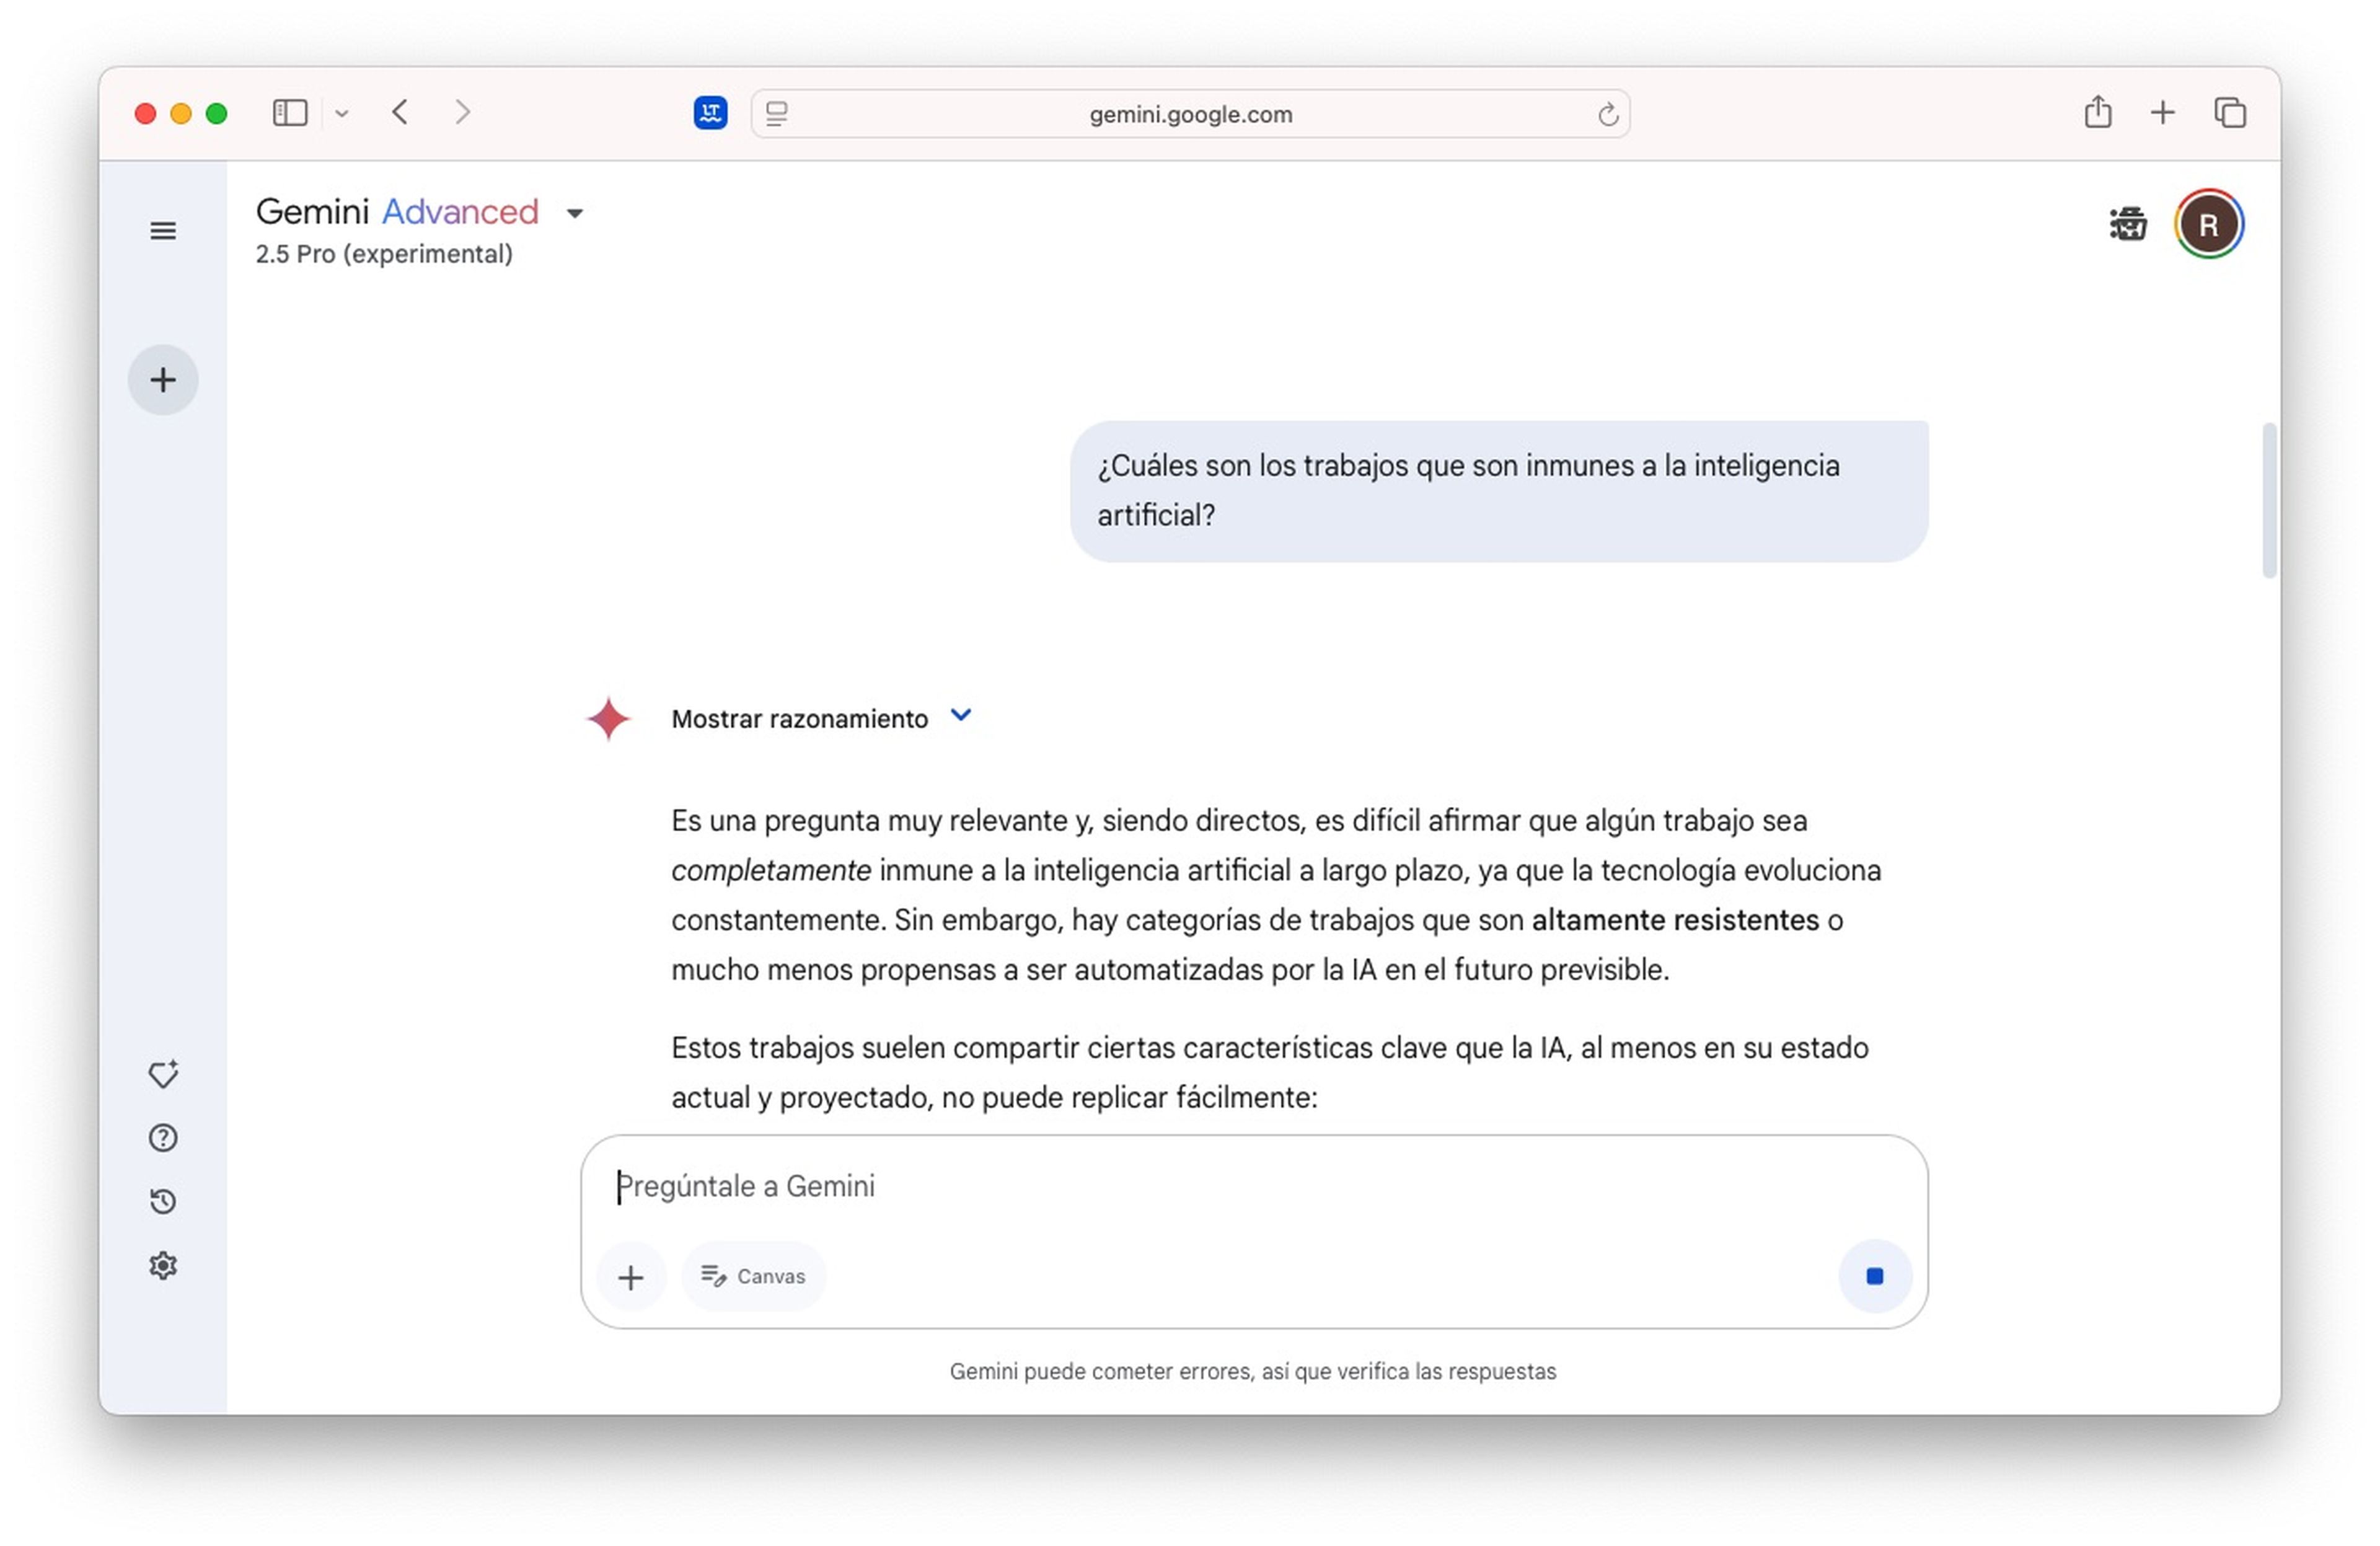Viewport: 2380px width, 1546px height.
Task: Open the Gemini hamburger main menu
Action: [x=163, y=231]
